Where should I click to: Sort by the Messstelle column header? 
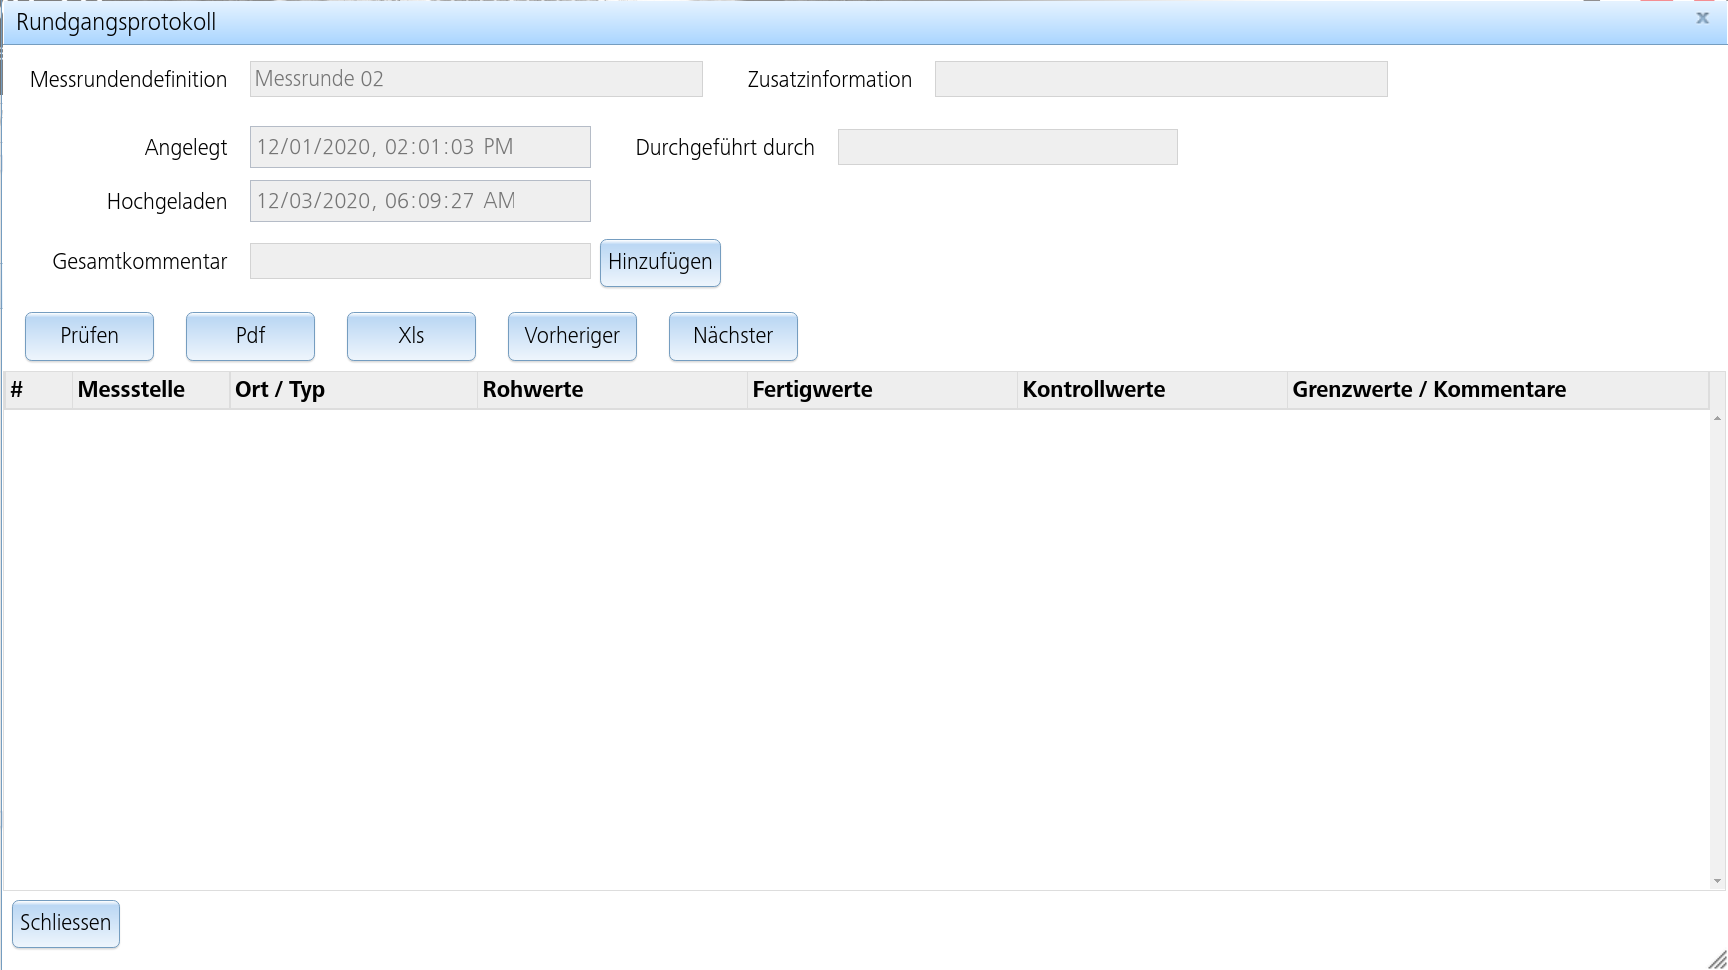point(131,390)
